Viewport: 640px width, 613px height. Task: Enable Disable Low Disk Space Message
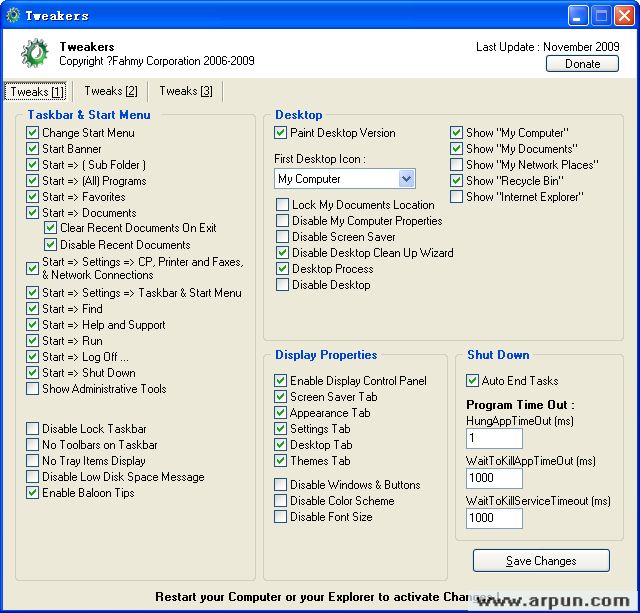click(x=32, y=477)
